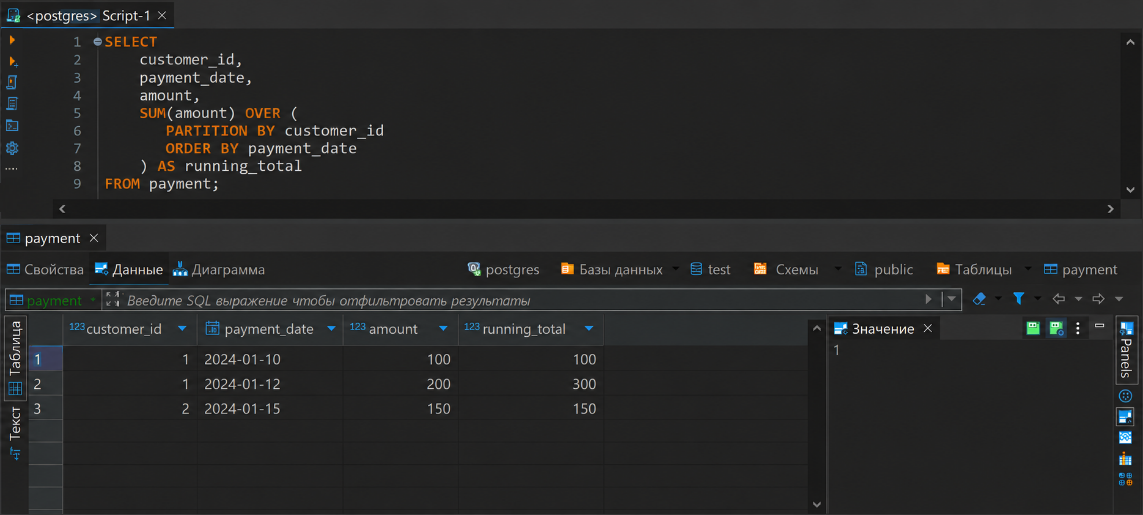Open the Свойства tab
This screenshot has width=1143, height=515.
45,270
